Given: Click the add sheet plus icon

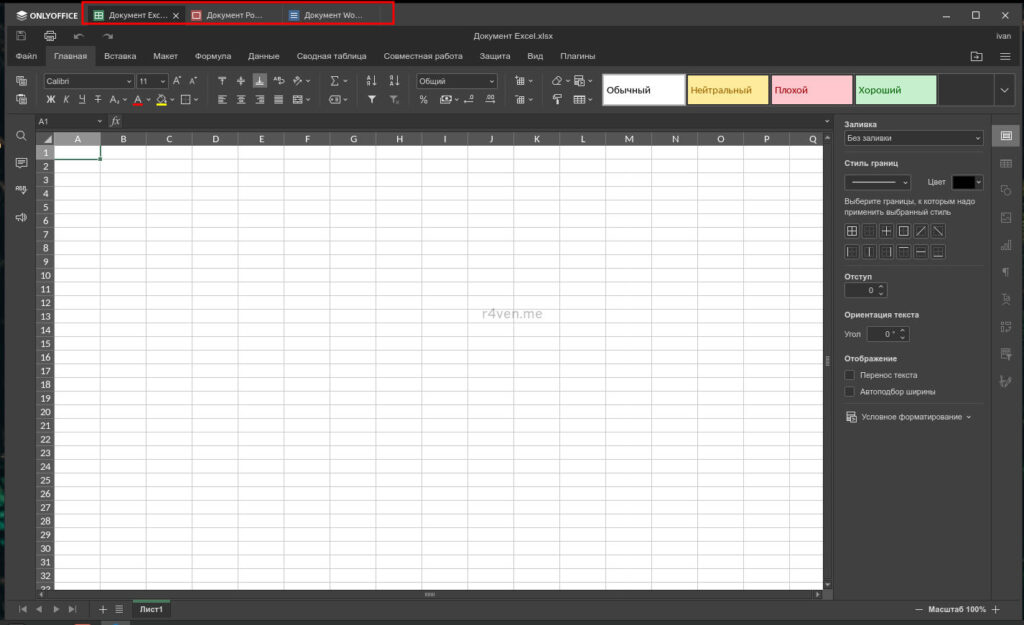Looking at the screenshot, I should point(102,609).
